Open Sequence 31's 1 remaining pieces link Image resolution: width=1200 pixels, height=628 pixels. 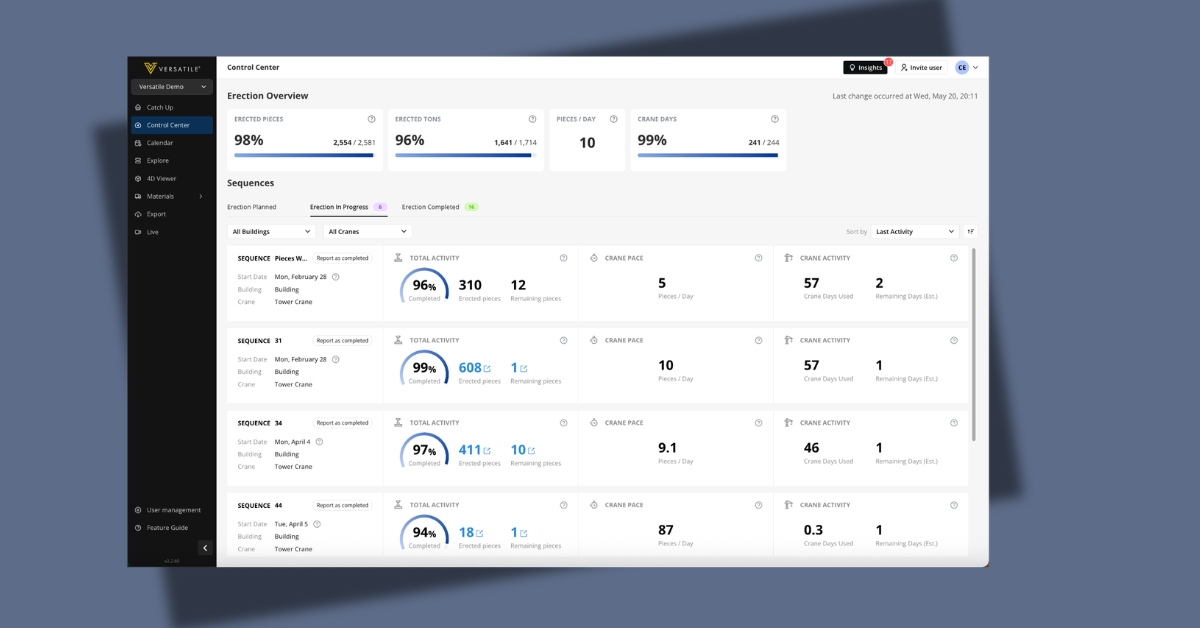pyautogui.click(x=518, y=368)
